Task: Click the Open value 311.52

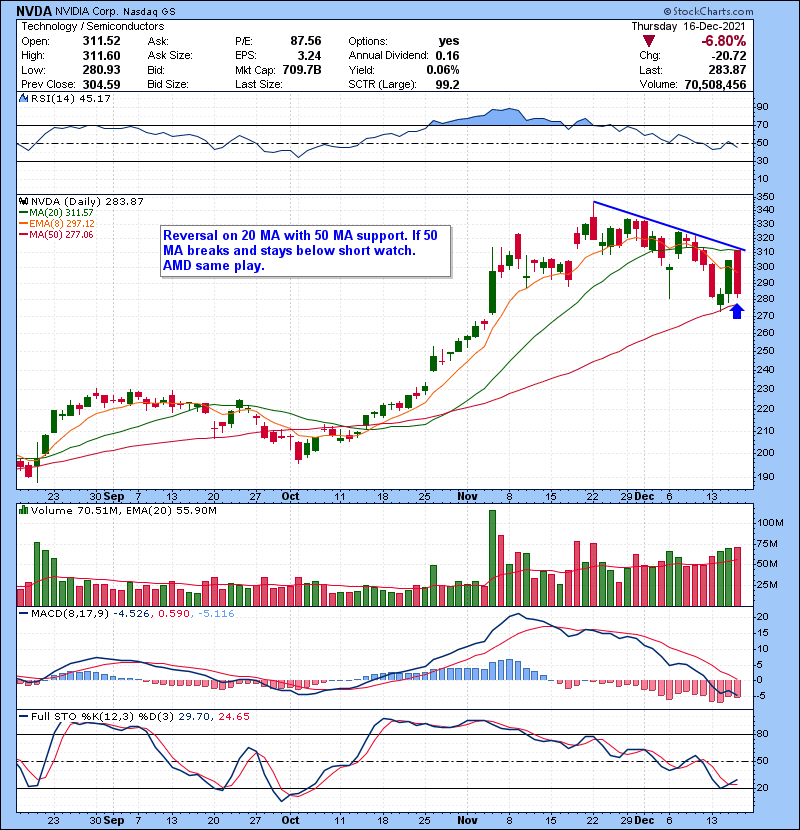Action: (101, 41)
